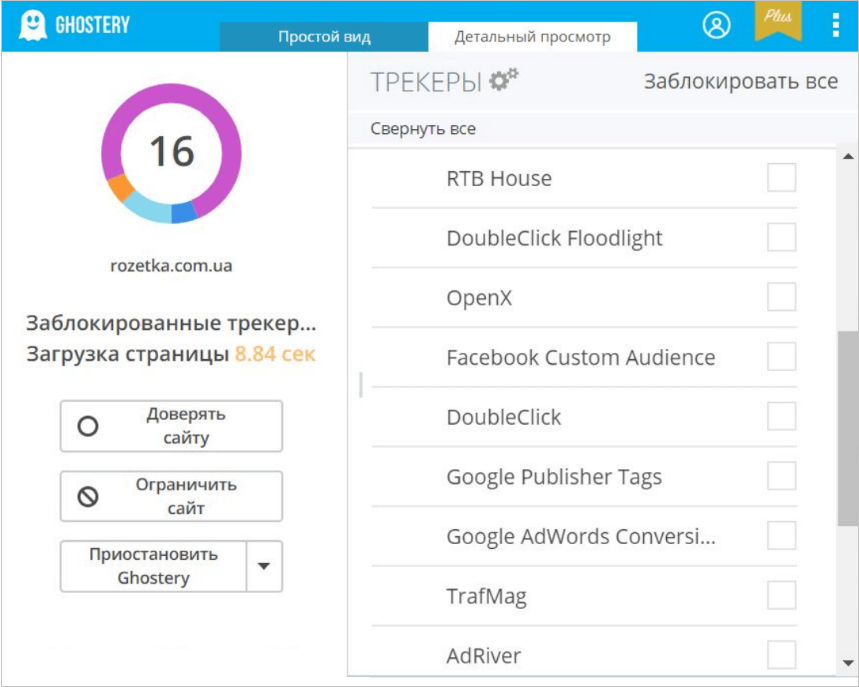Select the AdRiver tracker name
Screen dimensions: 859x687
(x=484, y=656)
